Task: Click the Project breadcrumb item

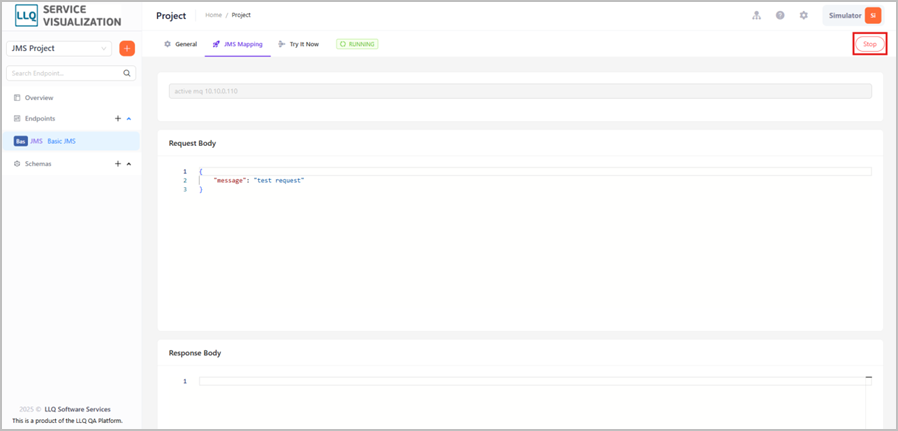Action: [x=241, y=15]
